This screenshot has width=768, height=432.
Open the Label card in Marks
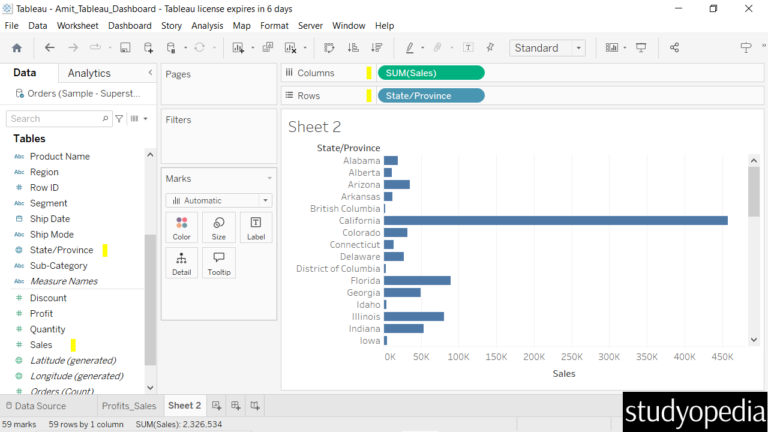pos(256,228)
